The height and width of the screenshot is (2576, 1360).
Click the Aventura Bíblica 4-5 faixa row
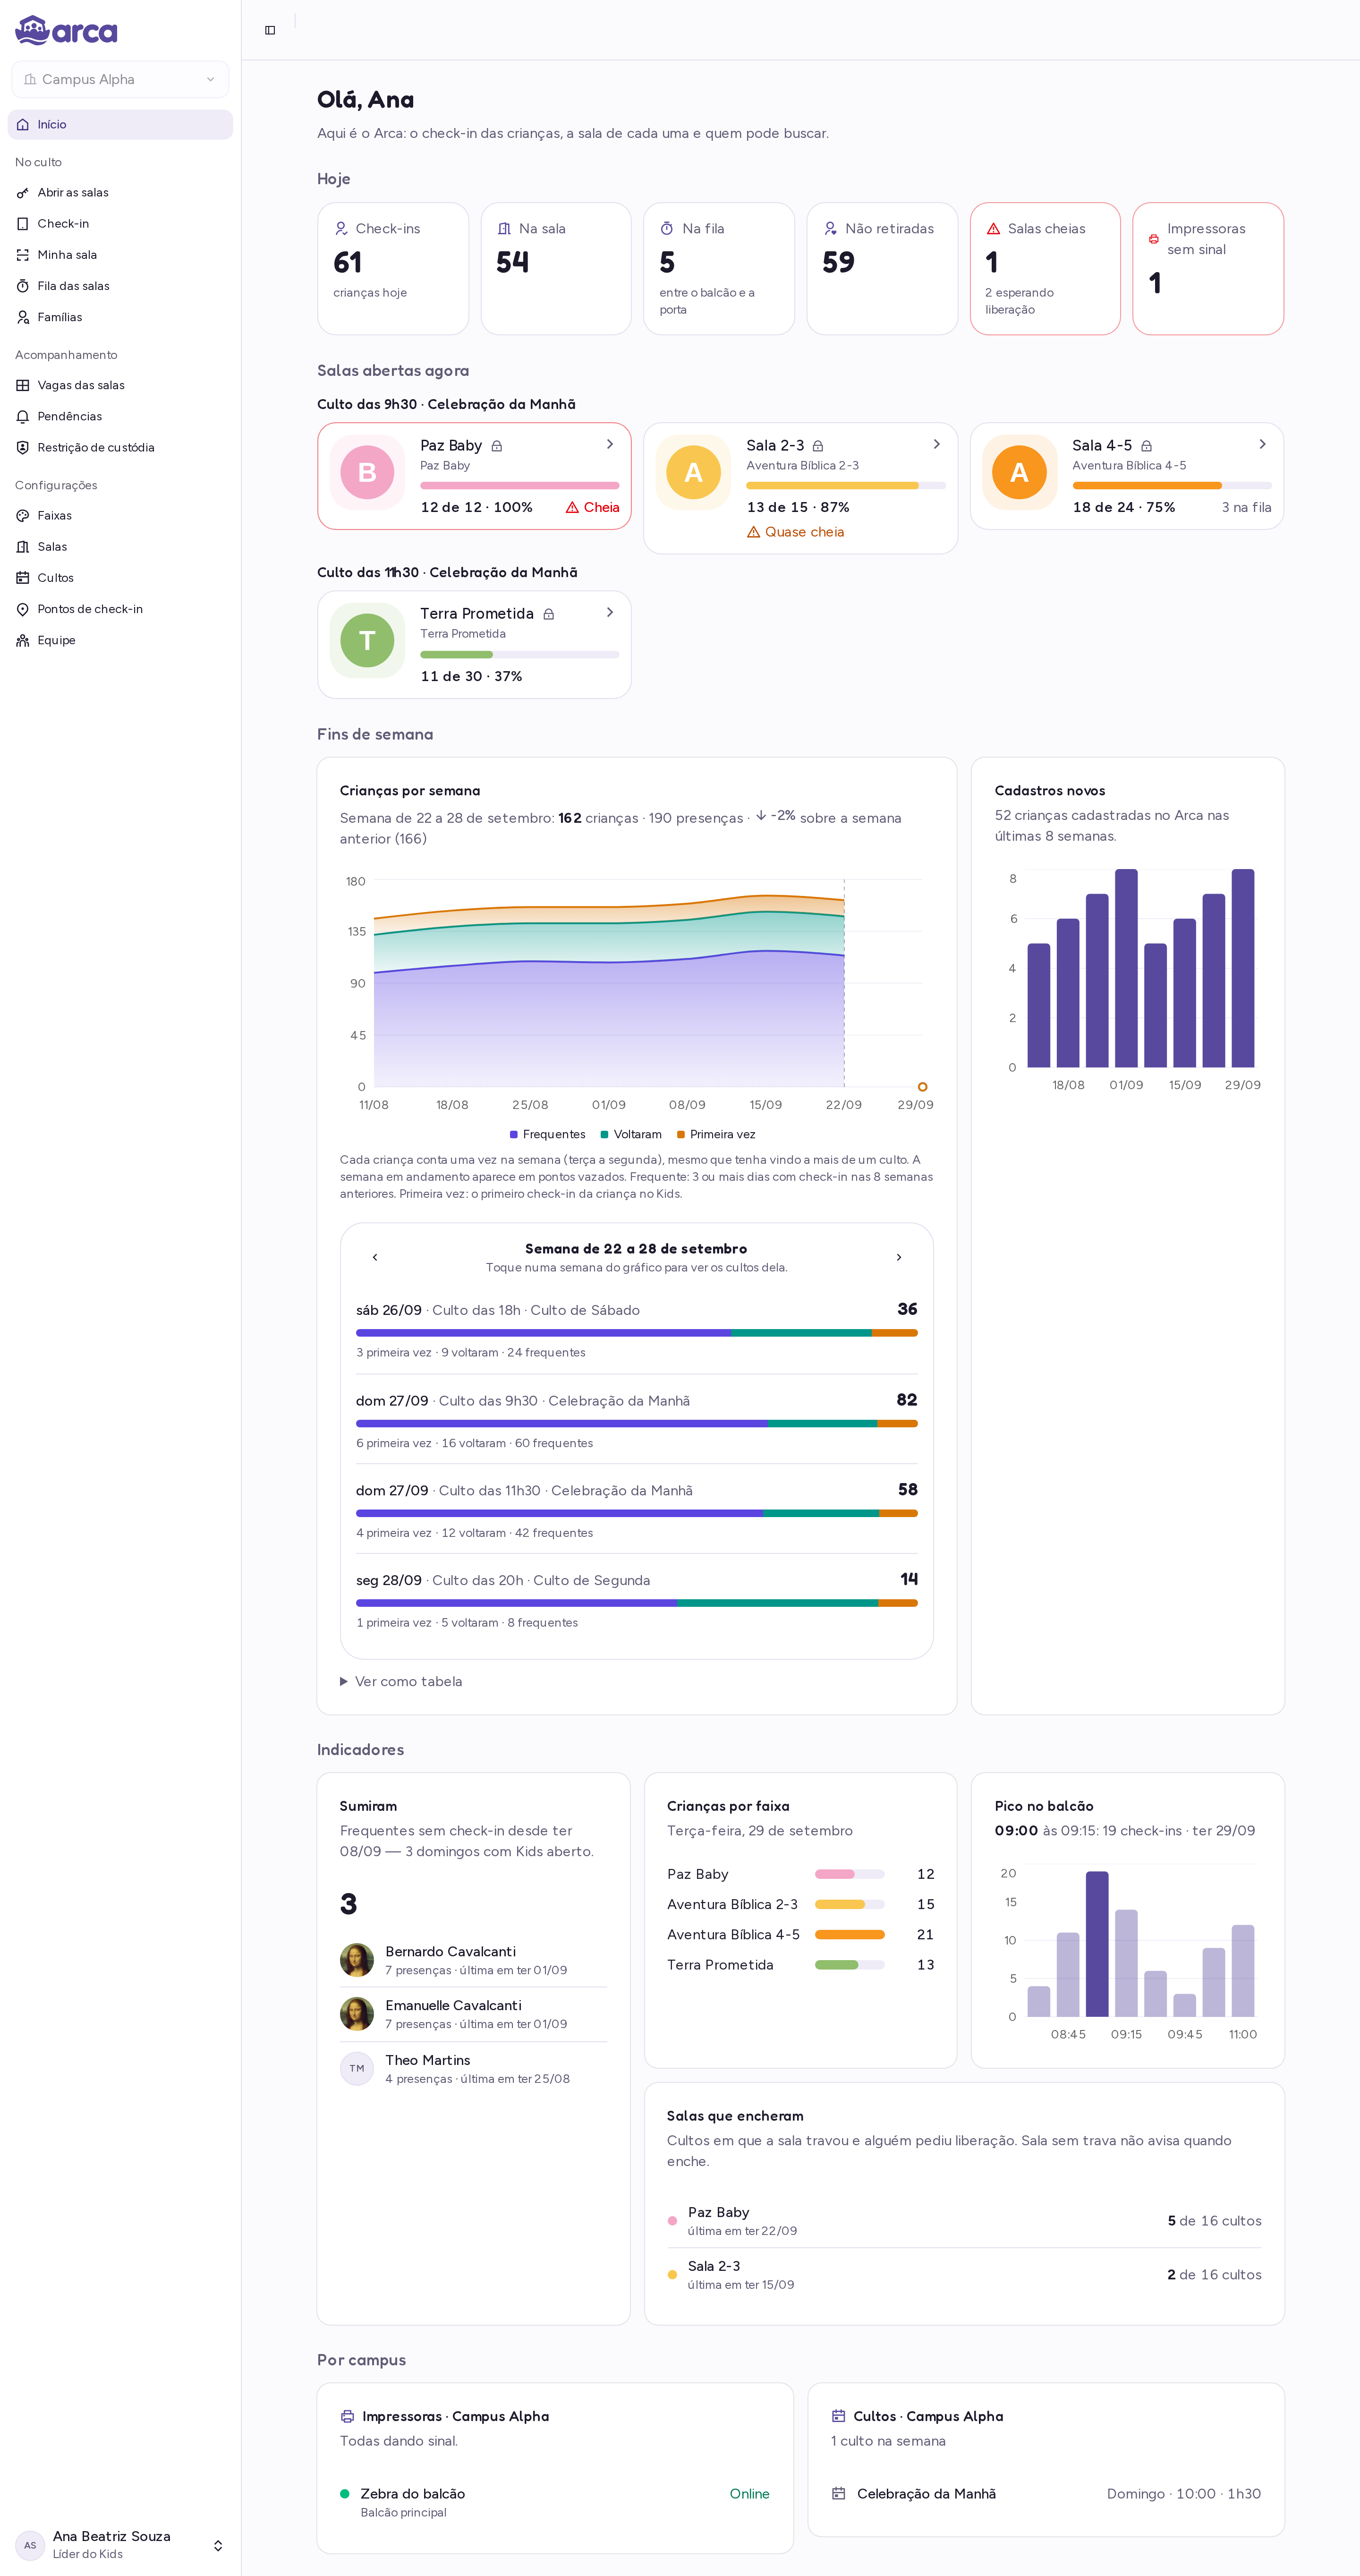coord(801,1935)
